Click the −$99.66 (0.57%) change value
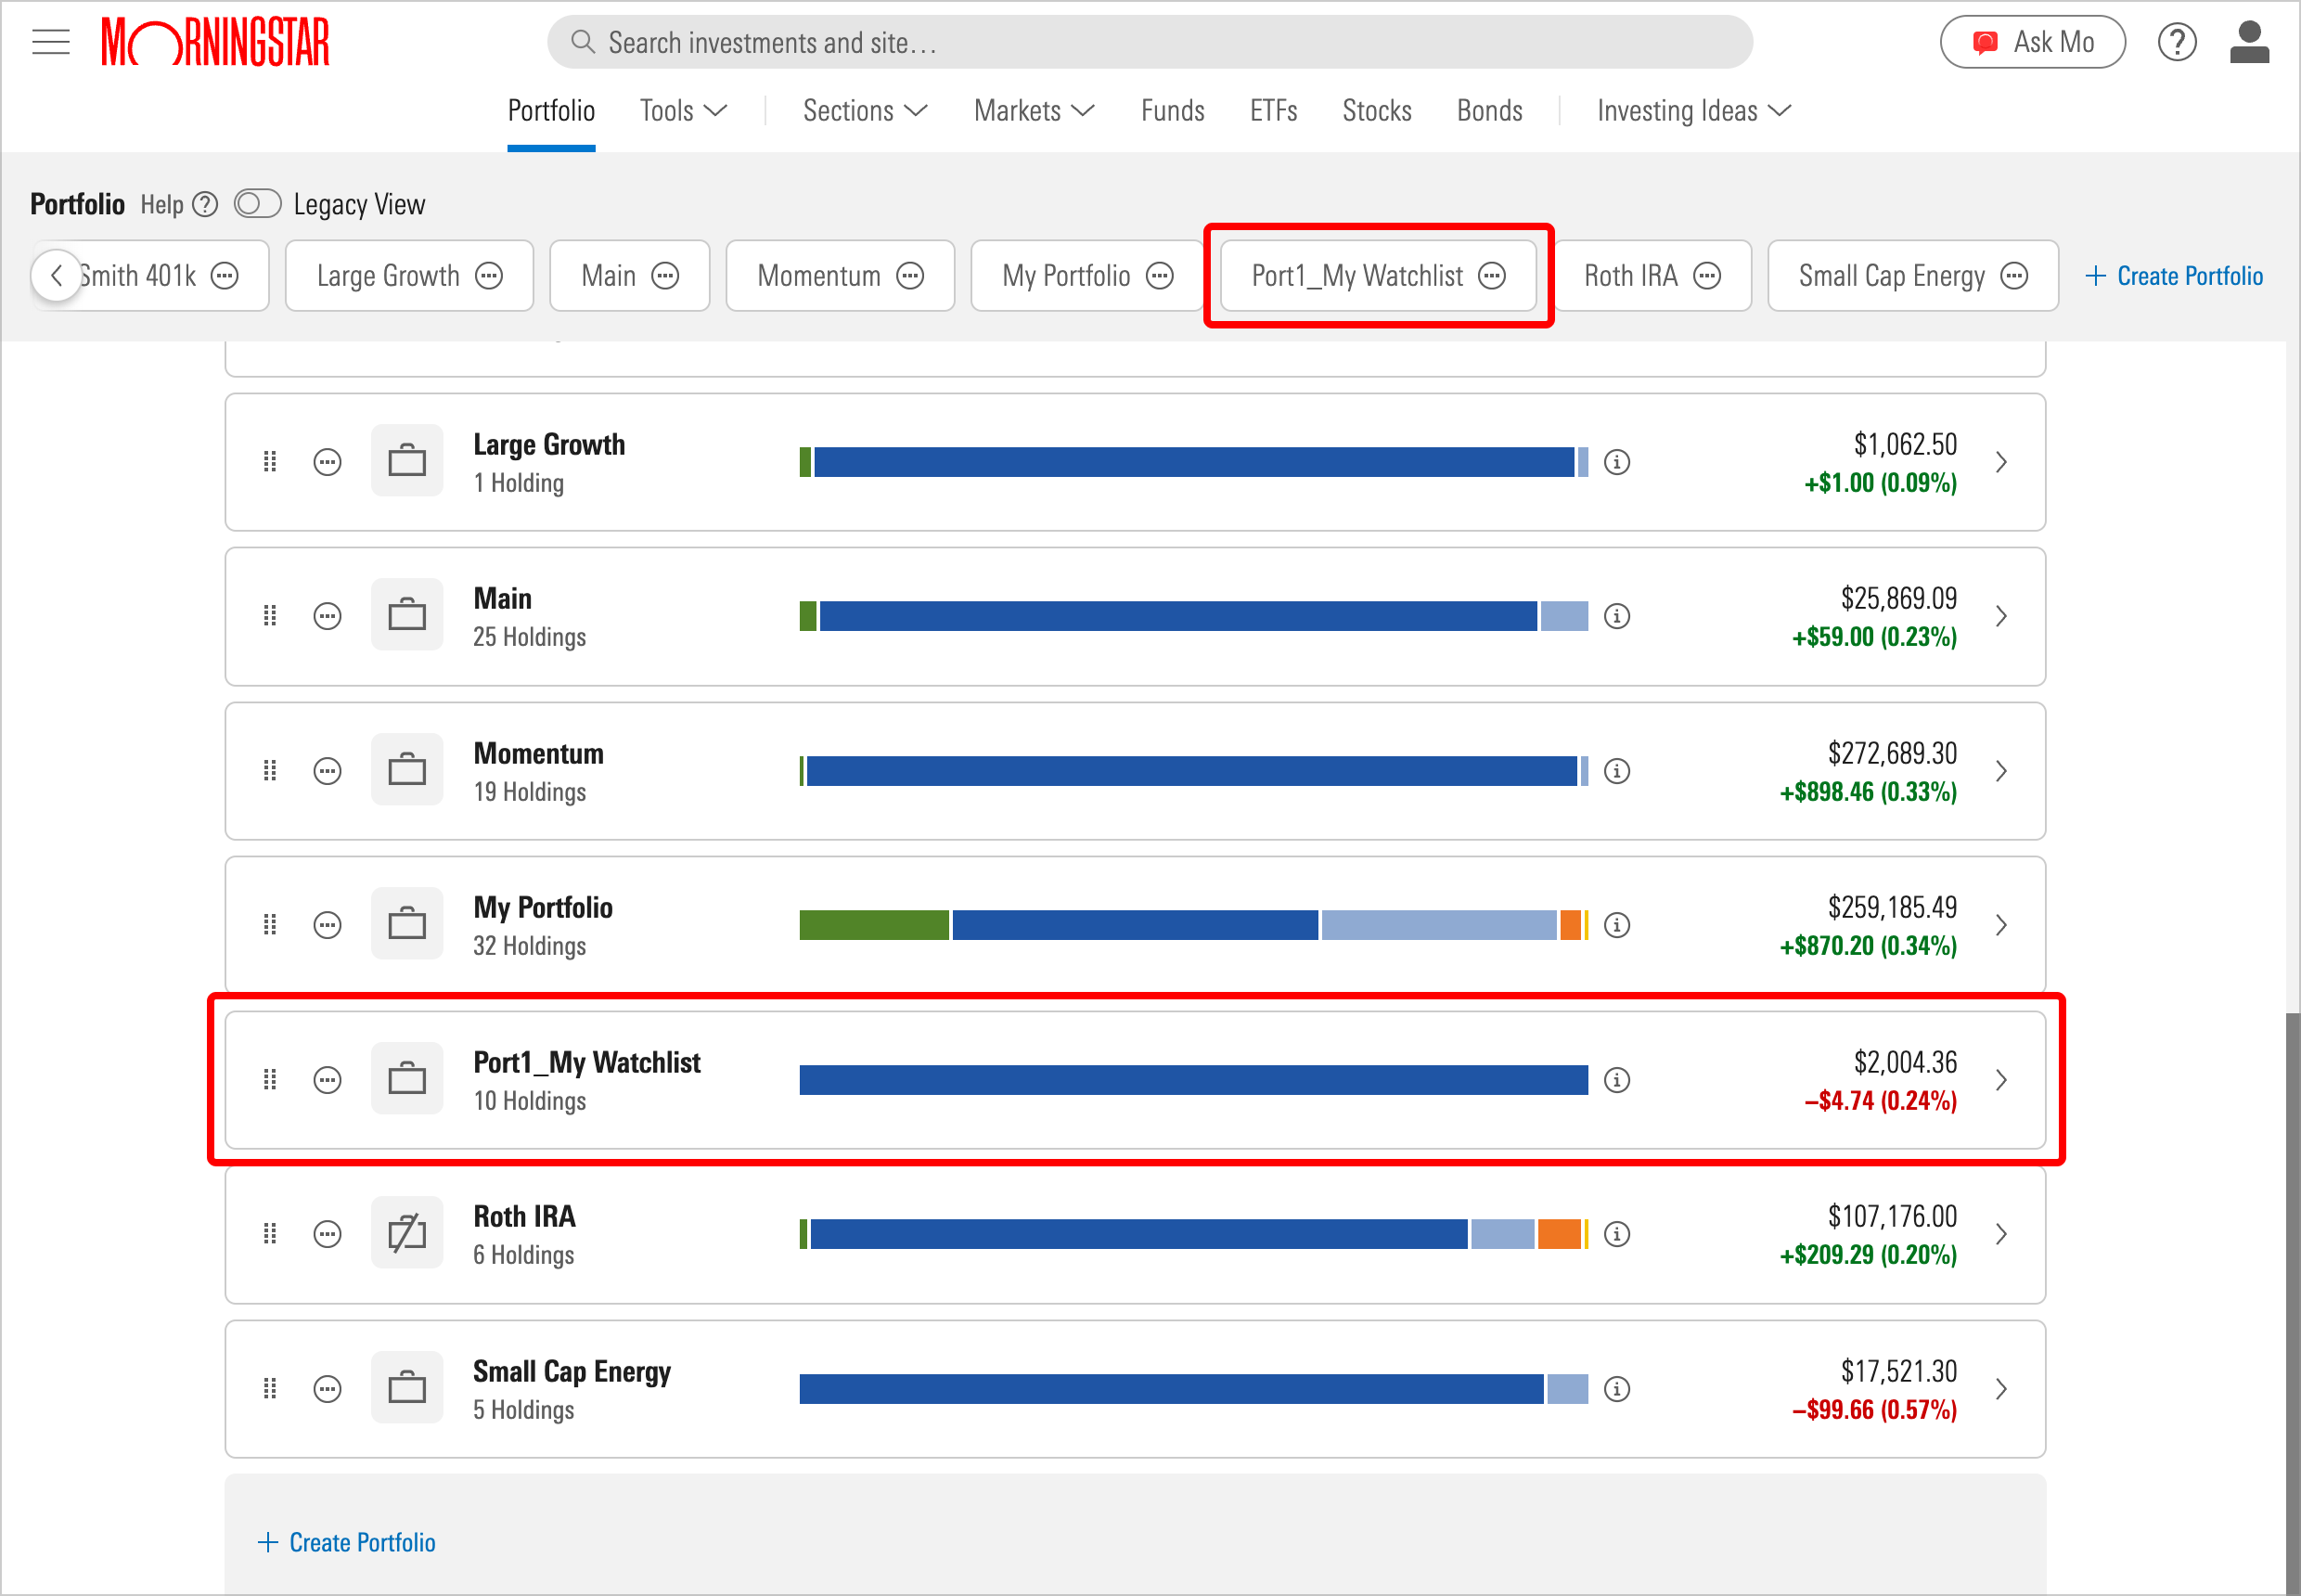The height and width of the screenshot is (1596, 2301). point(1874,1410)
